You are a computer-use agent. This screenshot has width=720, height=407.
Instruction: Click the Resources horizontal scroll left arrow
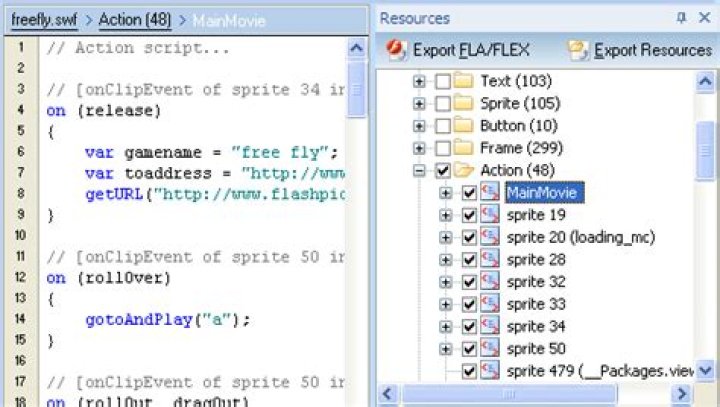pyautogui.click(x=388, y=394)
